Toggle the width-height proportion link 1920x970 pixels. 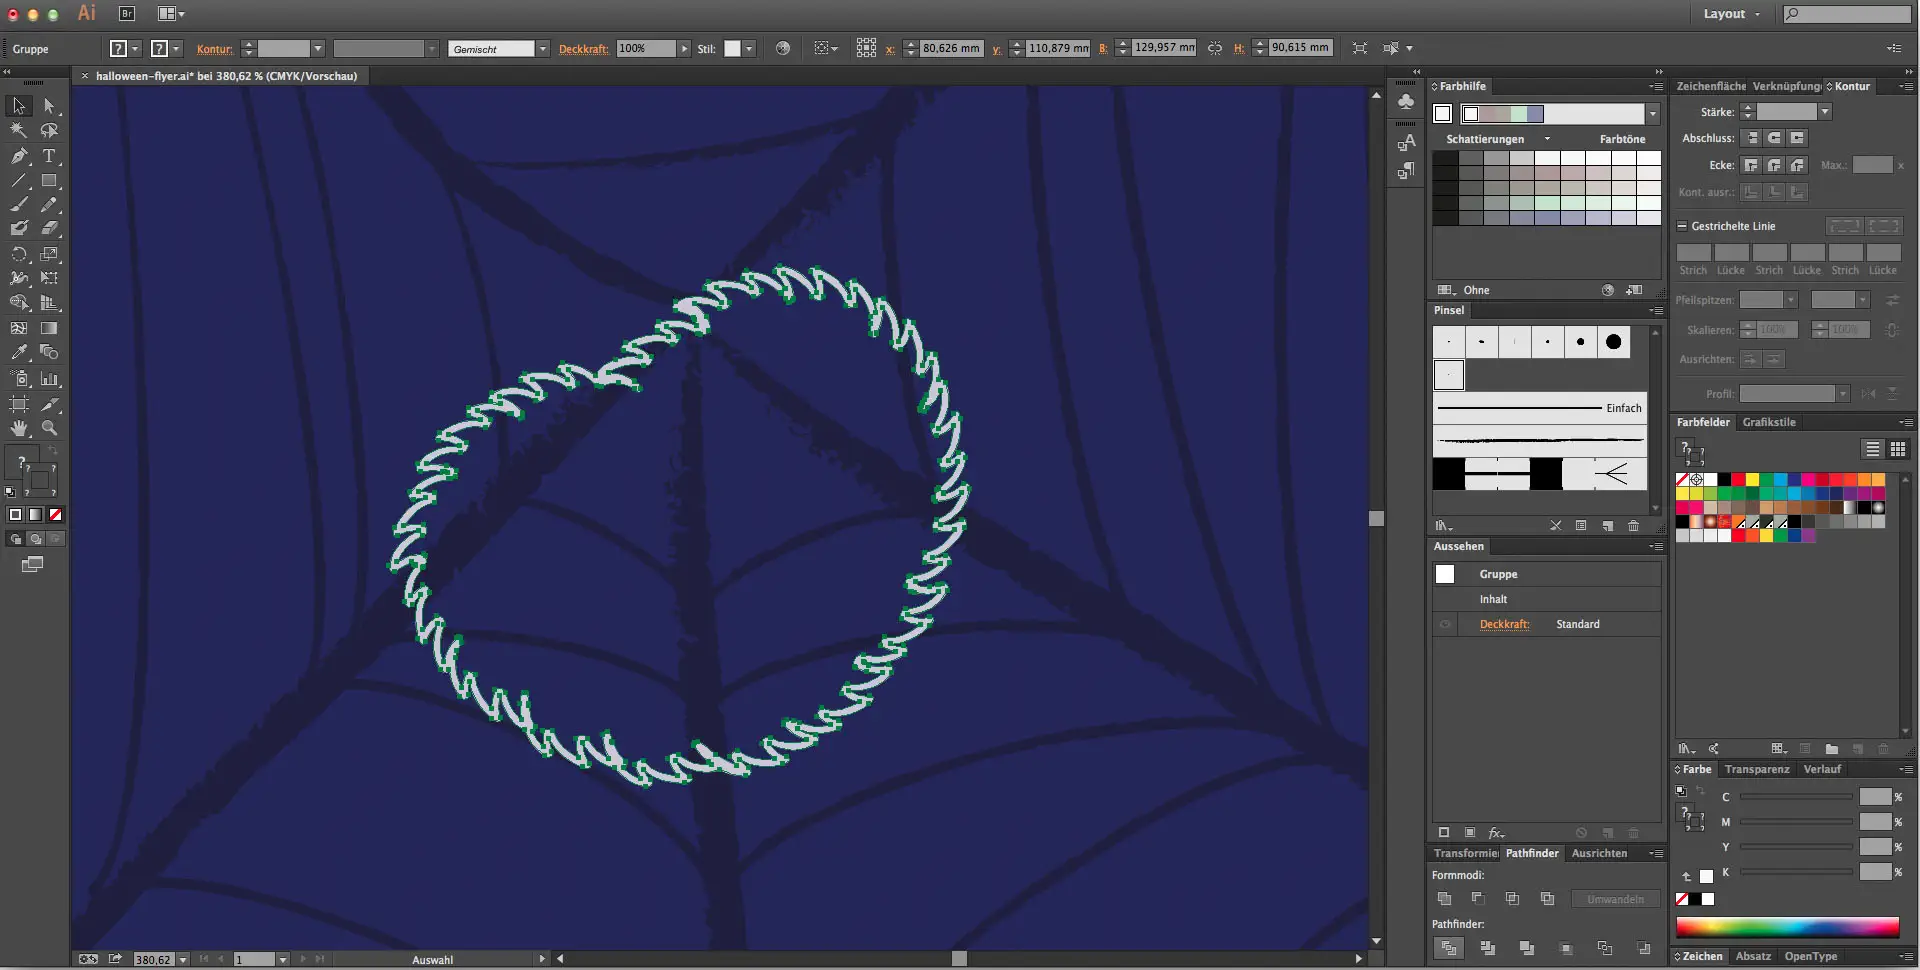pyautogui.click(x=1215, y=48)
